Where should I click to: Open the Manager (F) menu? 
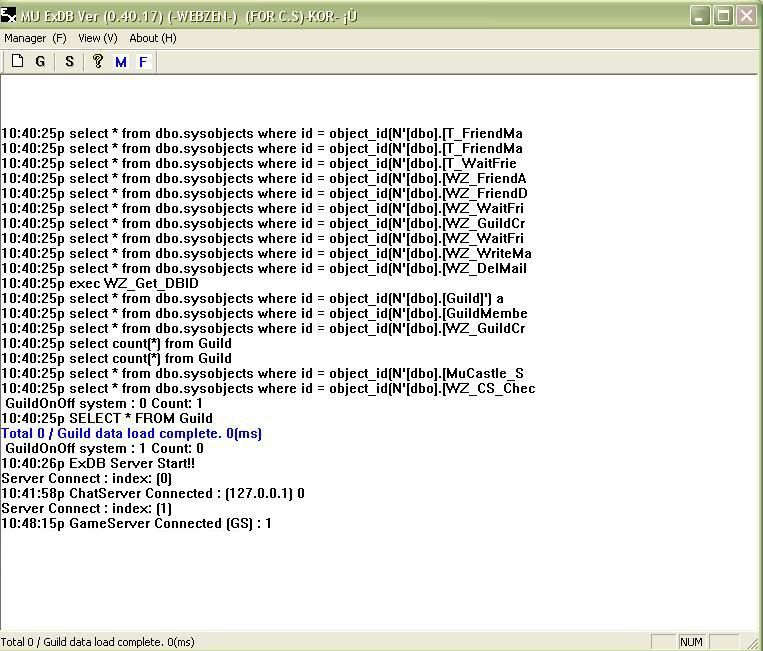[35, 38]
